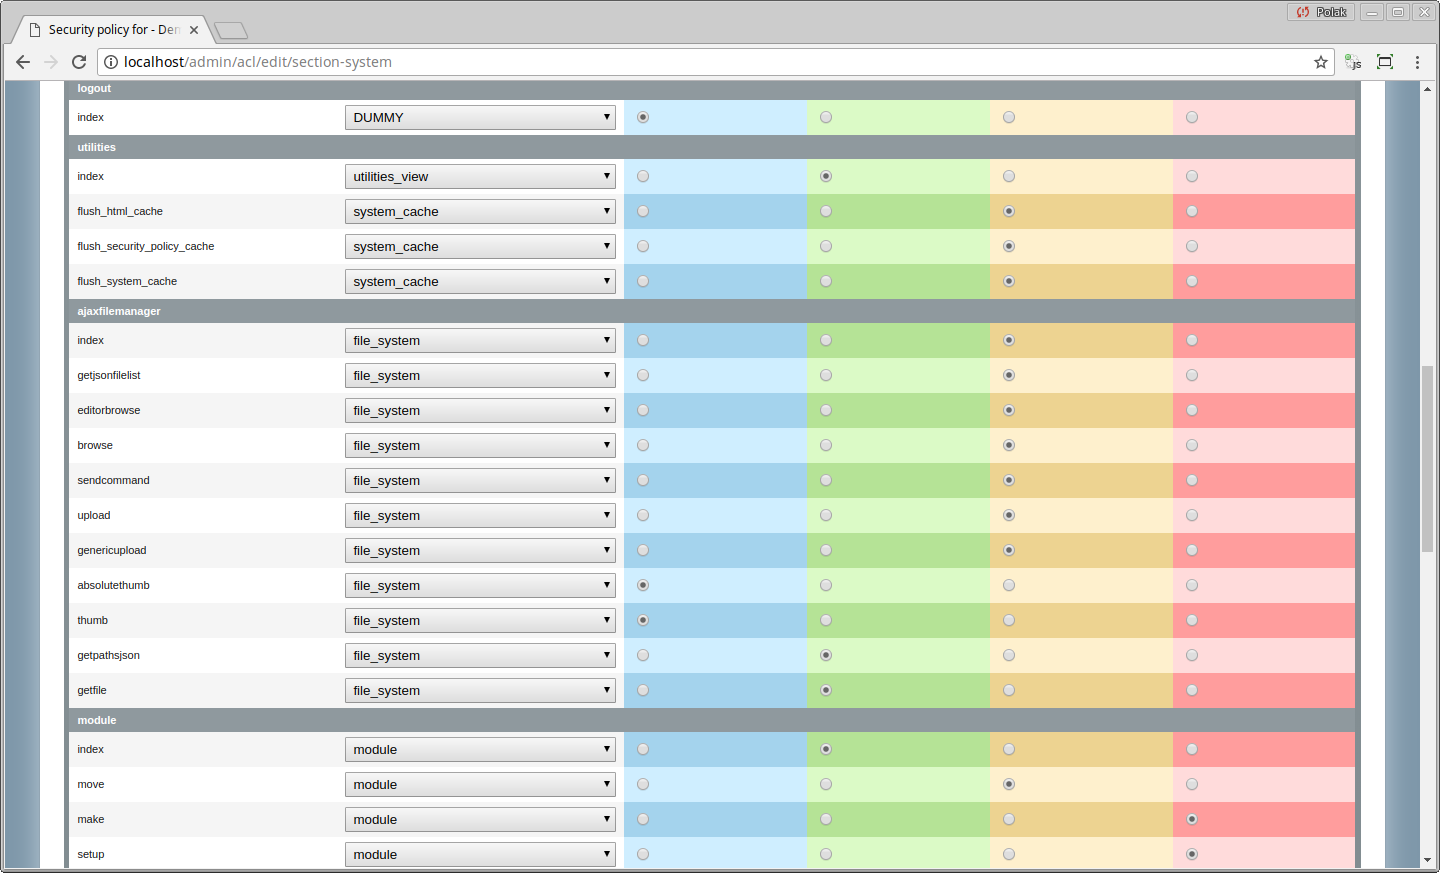Go back using browser back arrow
This screenshot has width=1440, height=873.
[23, 62]
